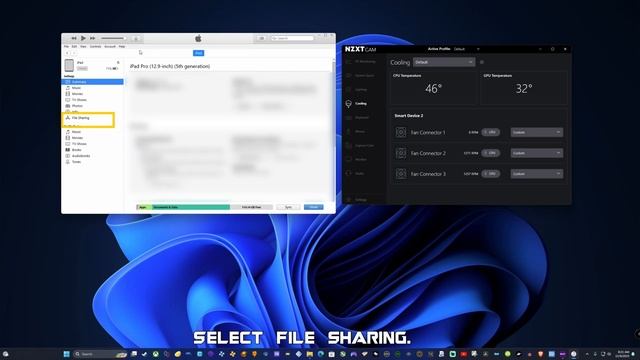The width and height of the screenshot is (640, 360).
Task: Click the iTunes fast-forward button
Action: click(x=93, y=38)
